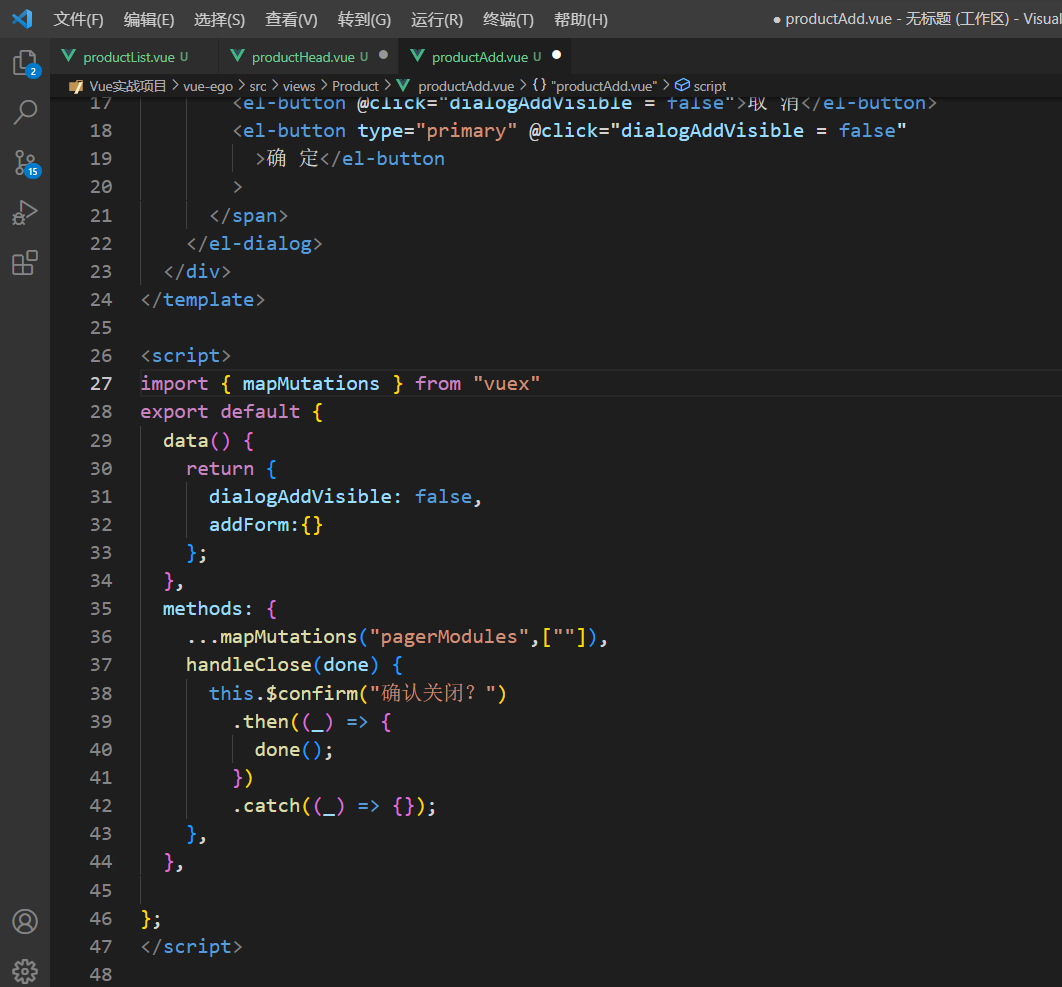1062x987 pixels.
Task: Switch to the productHead.vue tab
Action: click(x=309, y=57)
